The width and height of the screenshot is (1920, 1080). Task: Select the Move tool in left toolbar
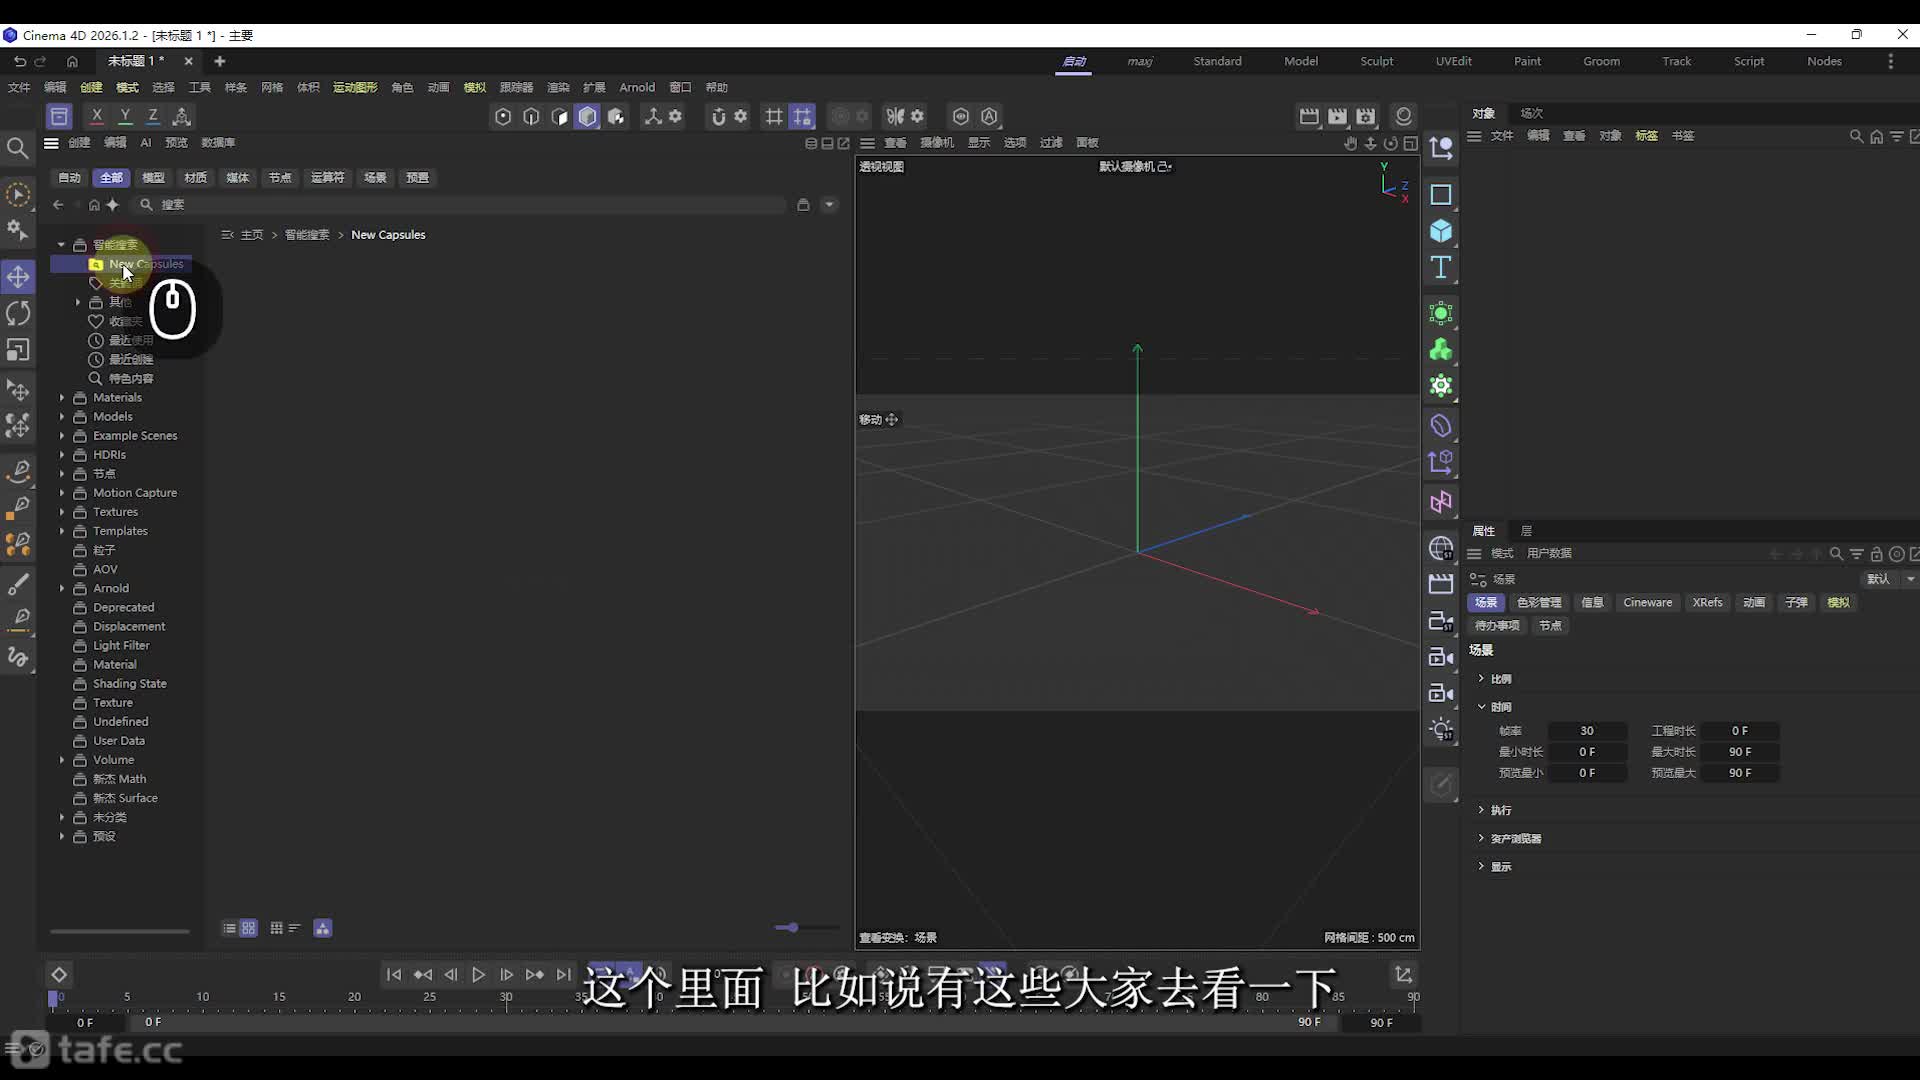click(x=18, y=276)
